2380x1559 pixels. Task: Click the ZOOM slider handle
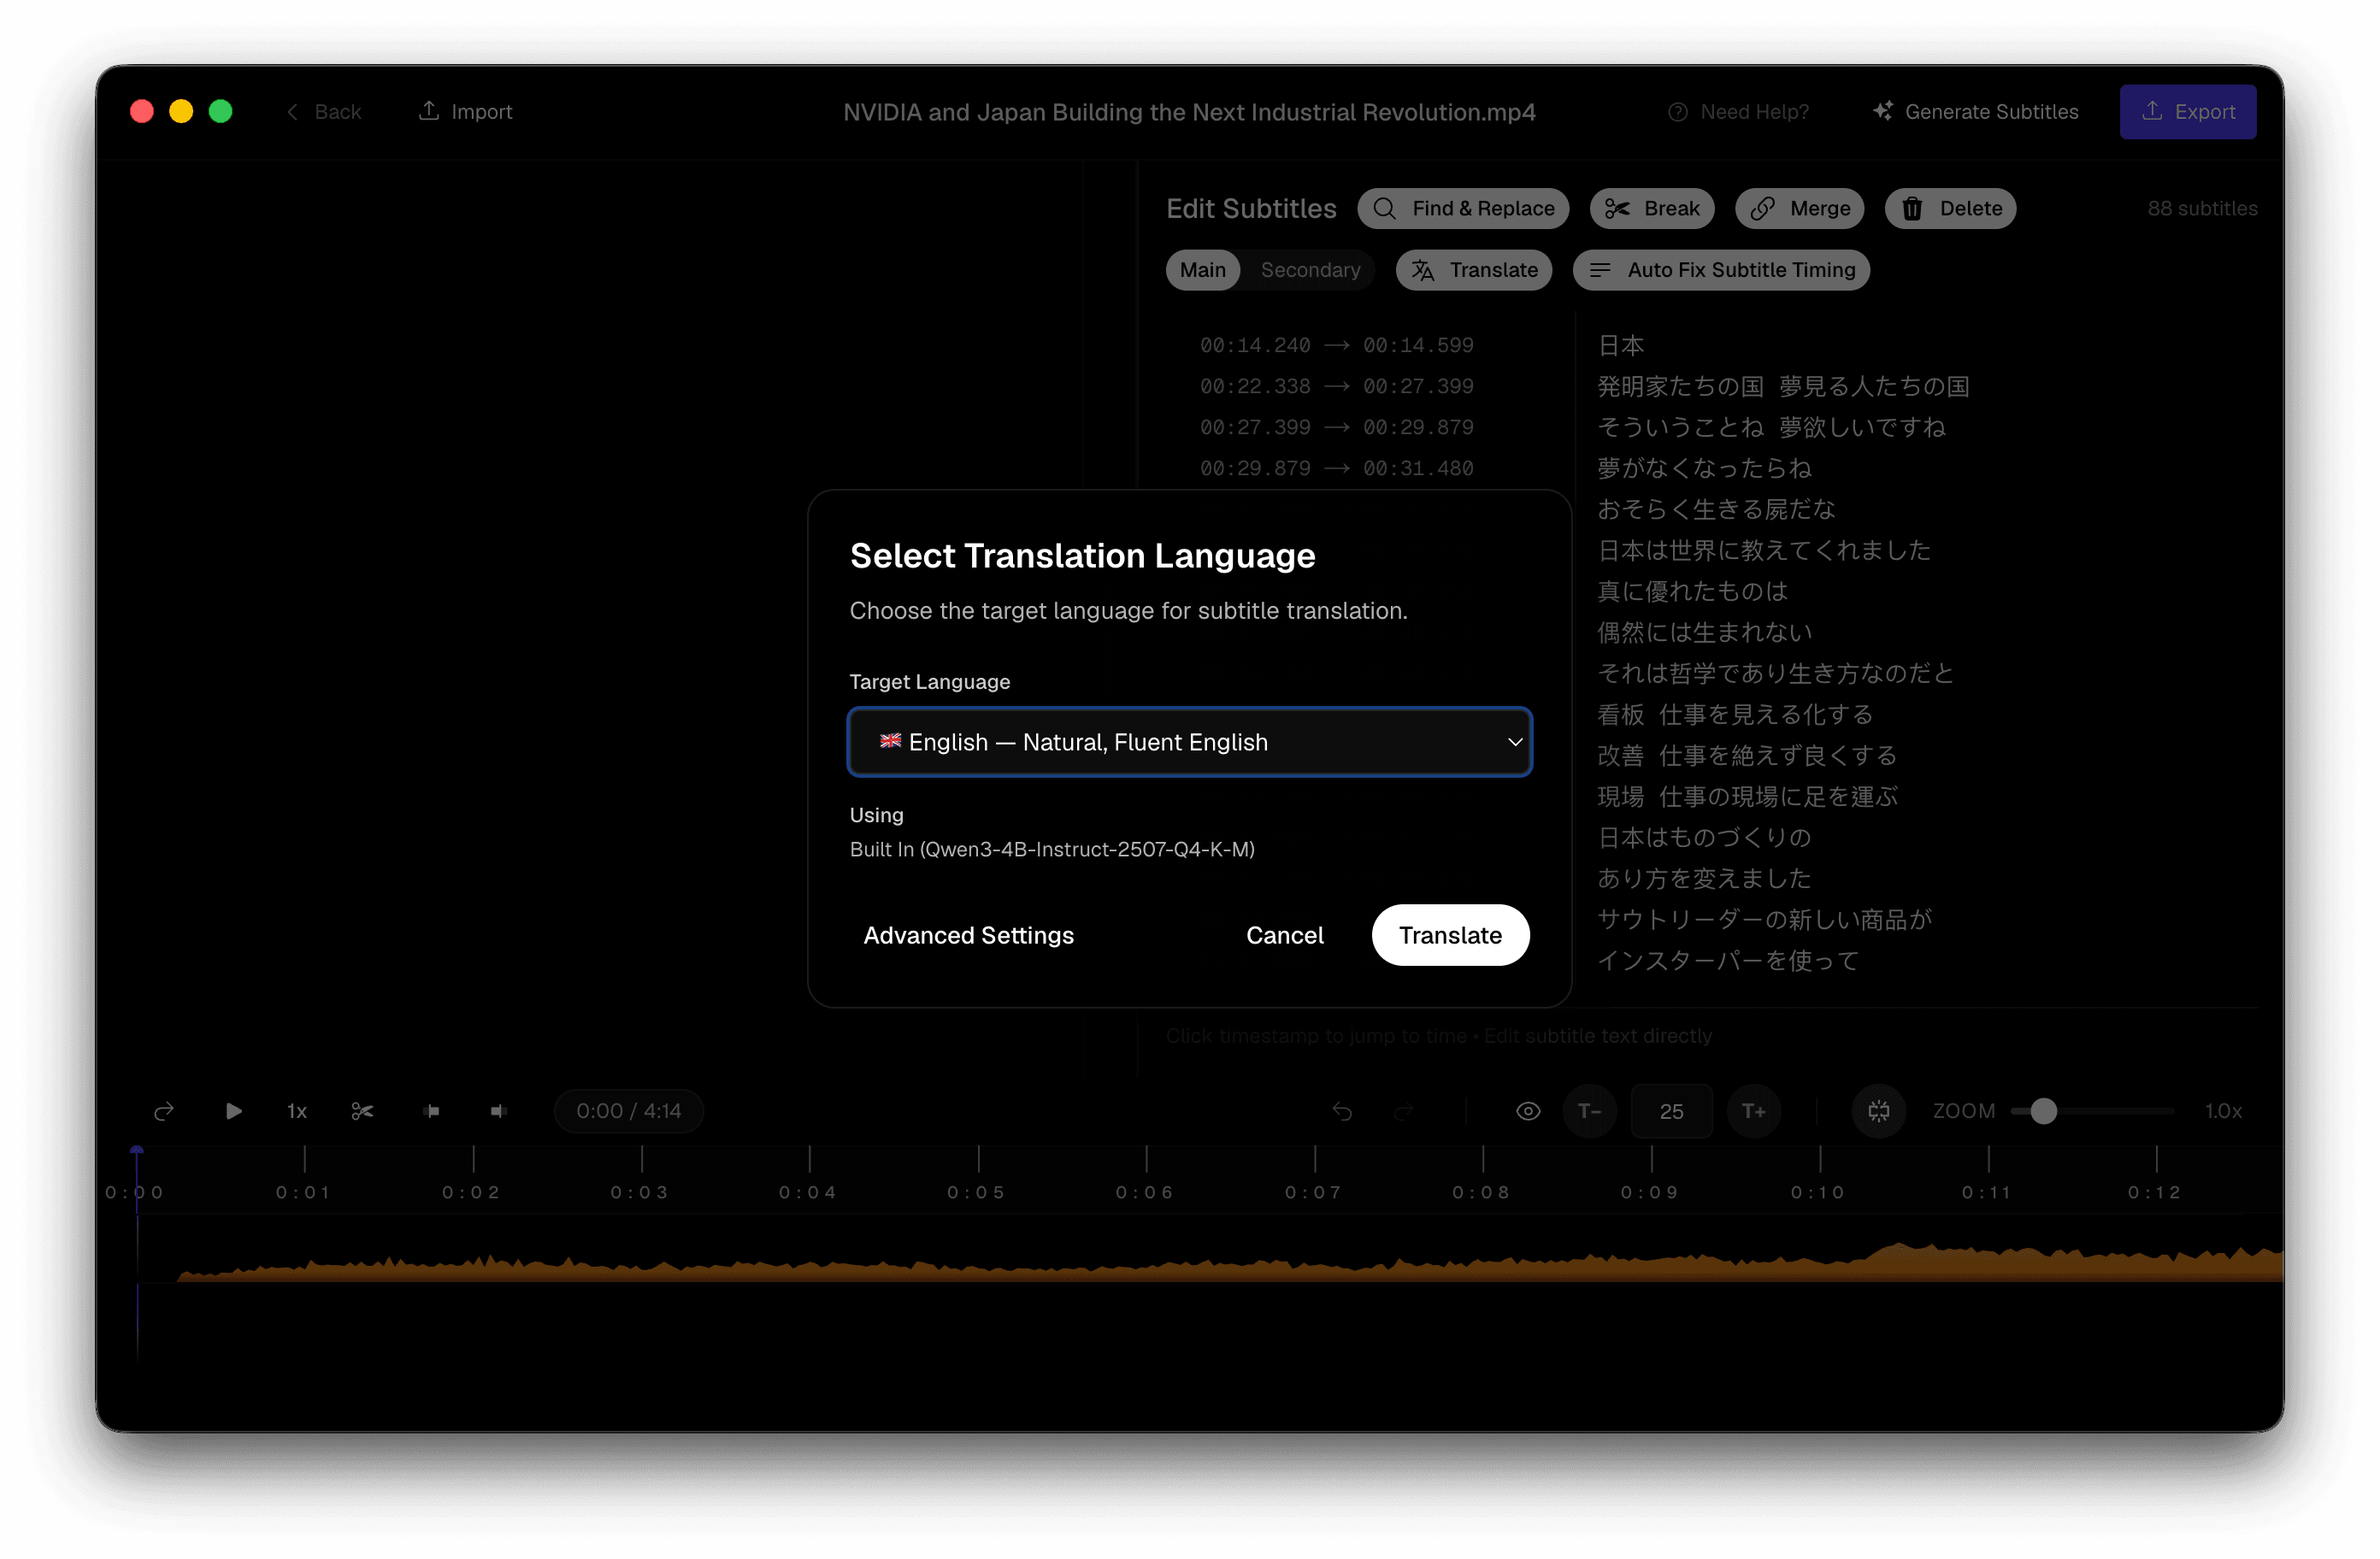[2043, 1111]
